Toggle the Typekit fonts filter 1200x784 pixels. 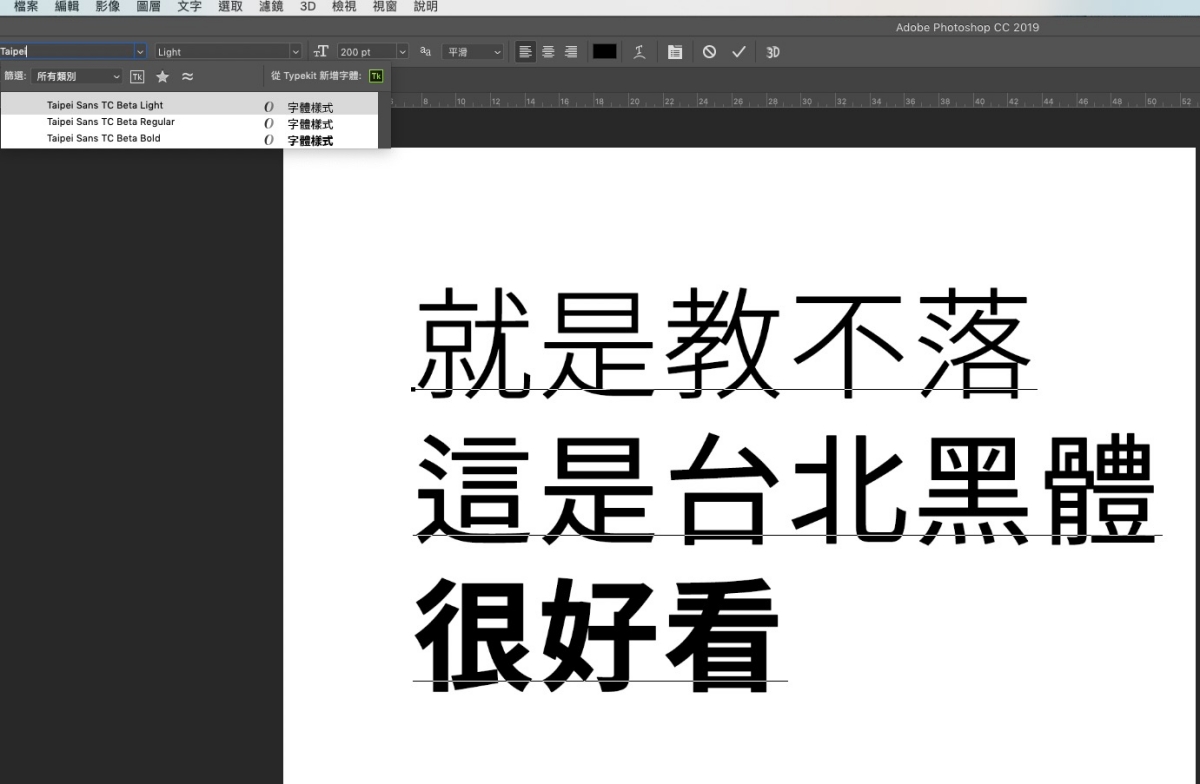coord(138,76)
